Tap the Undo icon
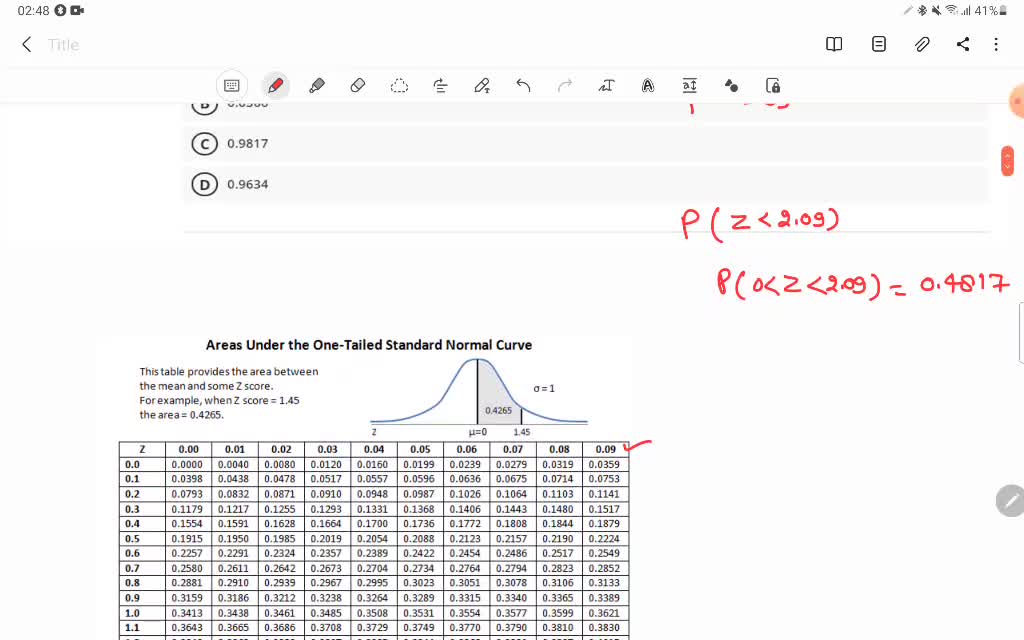1024x640 pixels. click(522, 86)
